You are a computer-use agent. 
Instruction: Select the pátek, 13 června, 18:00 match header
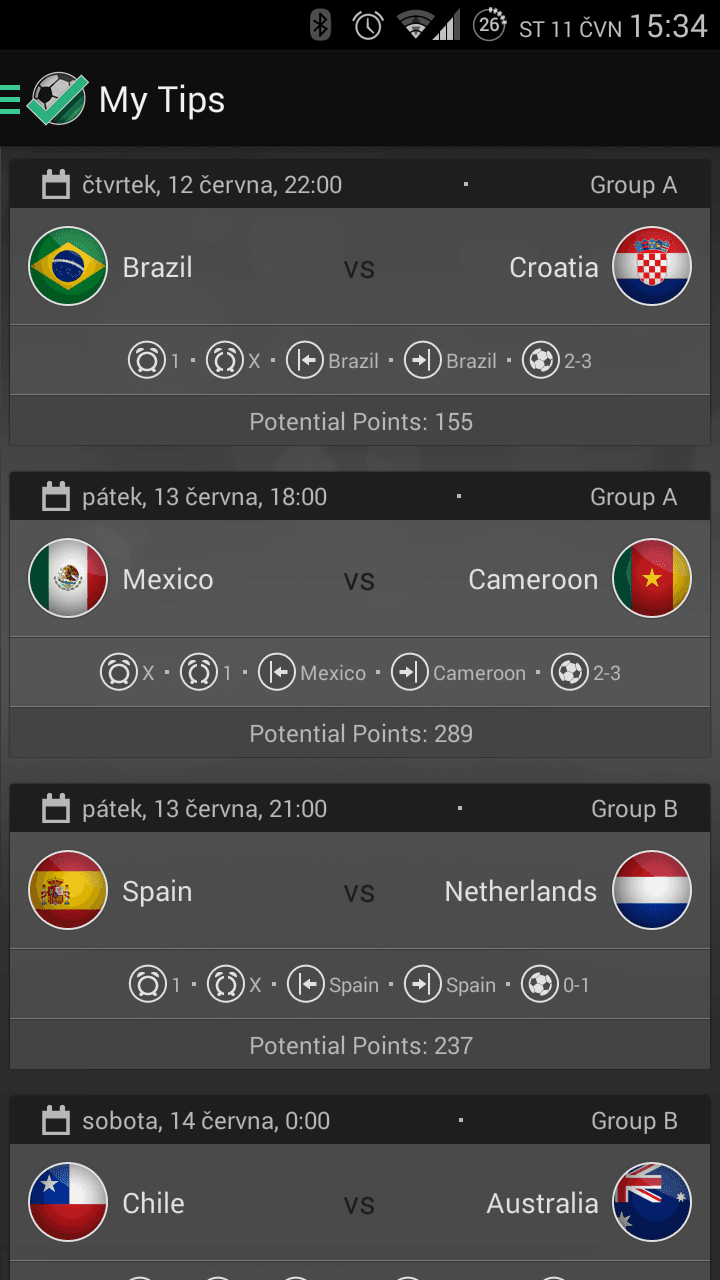pyautogui.click(x=205, y=497)
